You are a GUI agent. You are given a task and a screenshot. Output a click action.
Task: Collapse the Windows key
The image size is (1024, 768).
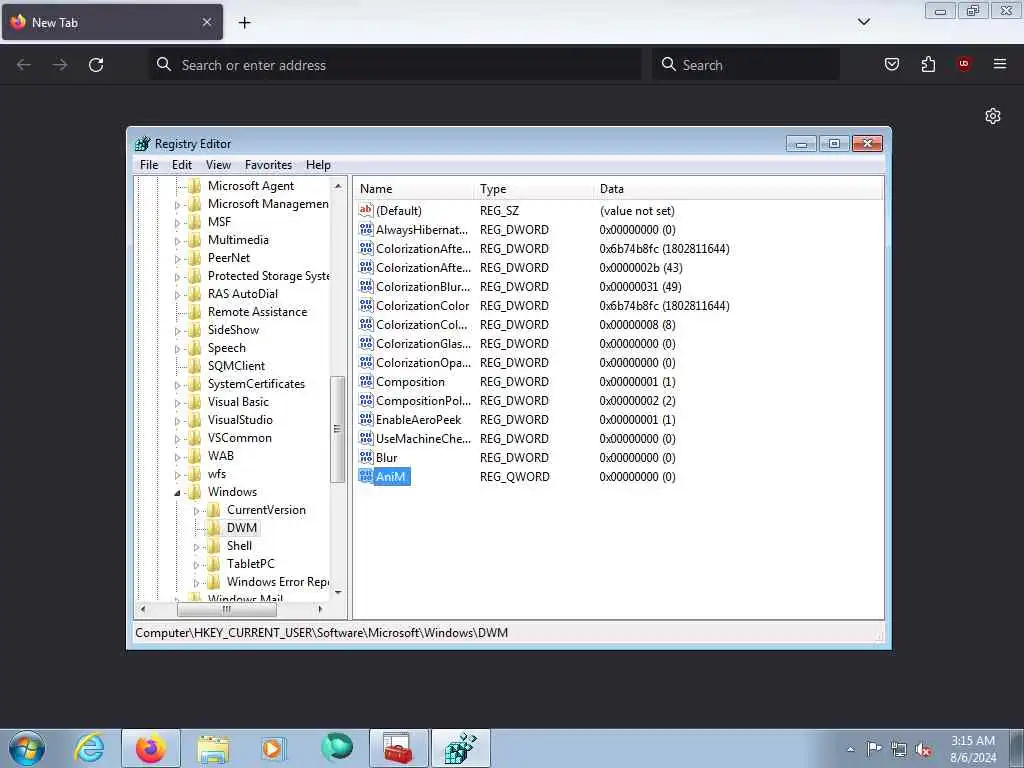pos(177,492)
